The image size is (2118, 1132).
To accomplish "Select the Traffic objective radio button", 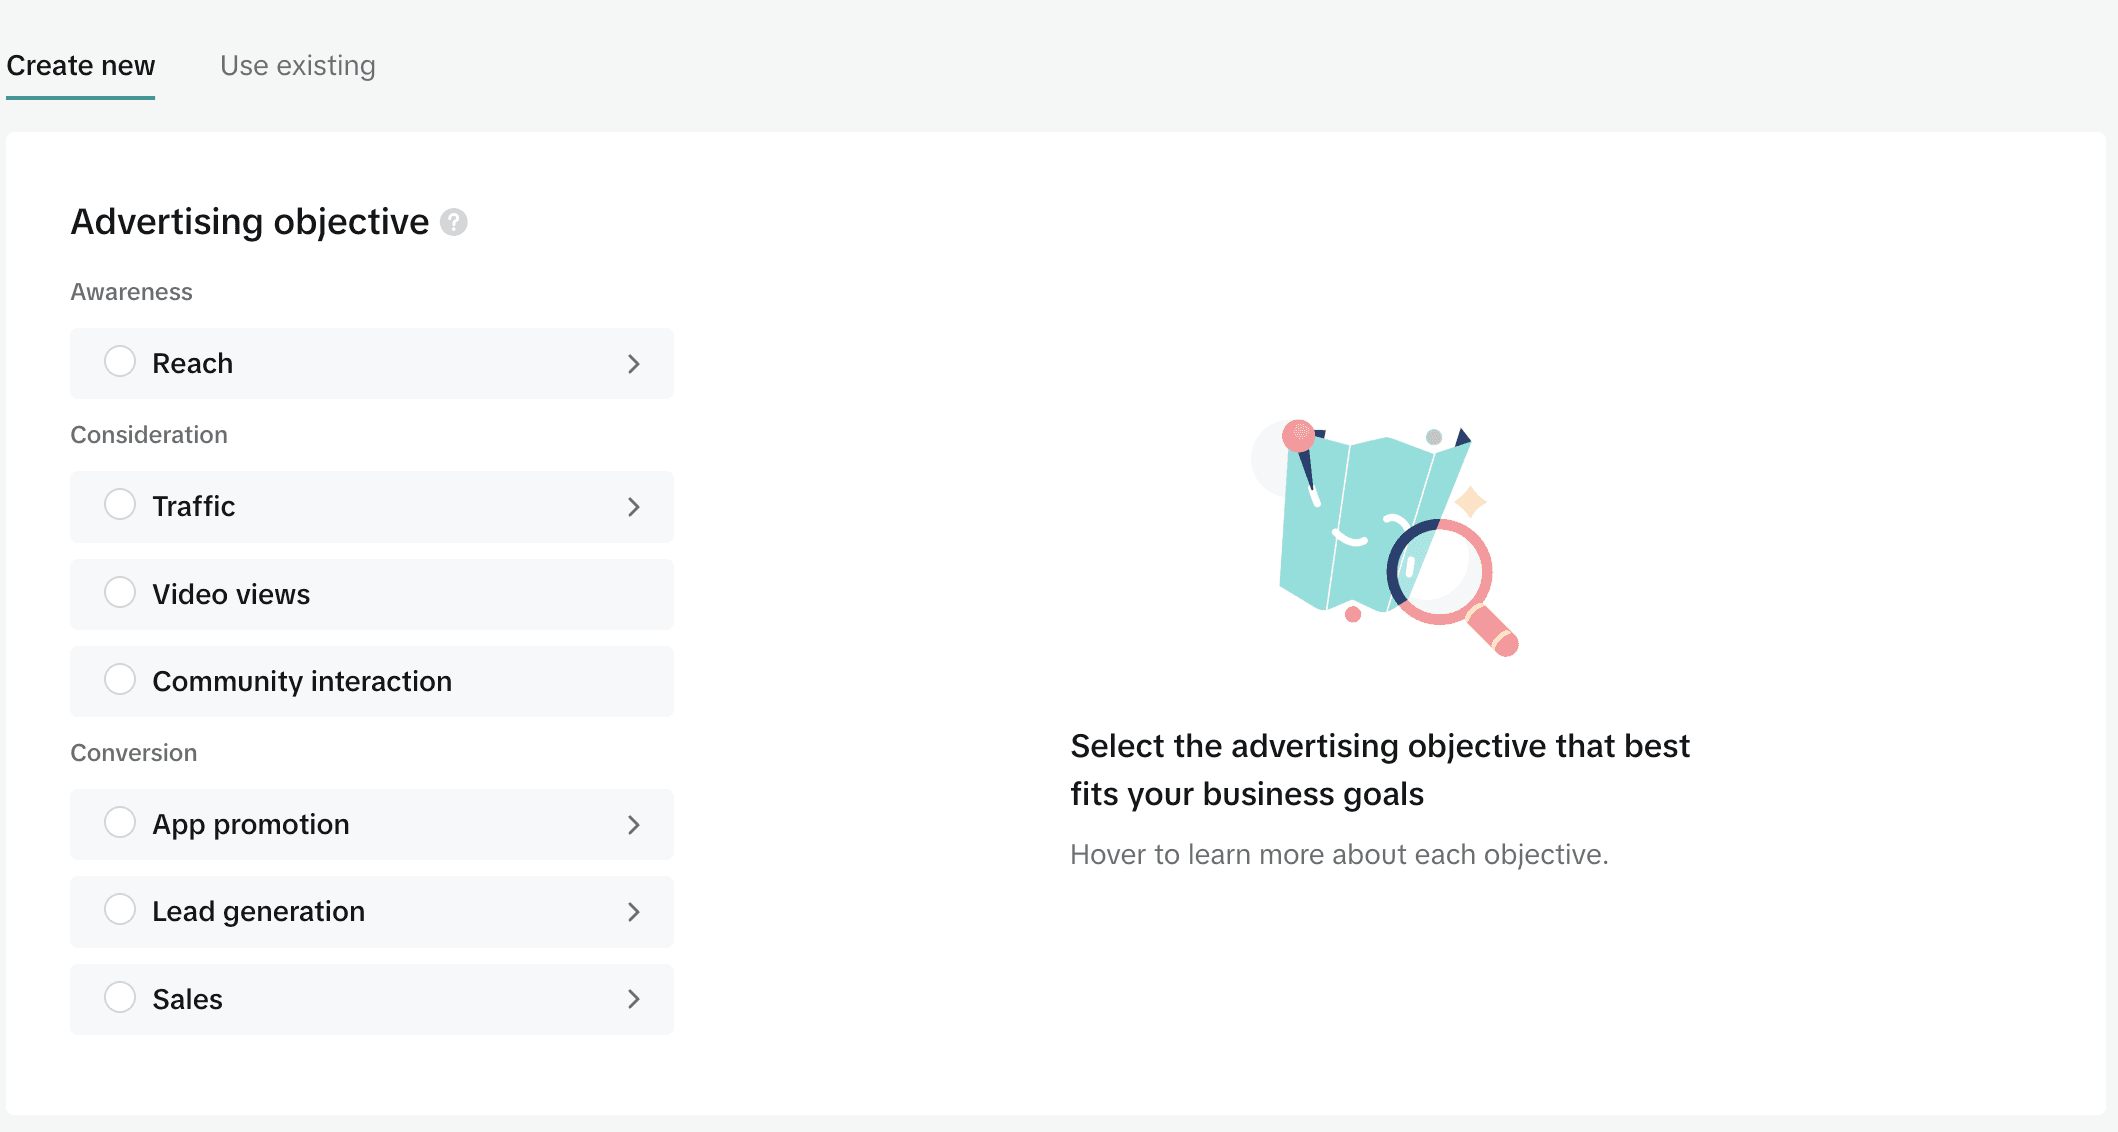I will click(120, 505).
